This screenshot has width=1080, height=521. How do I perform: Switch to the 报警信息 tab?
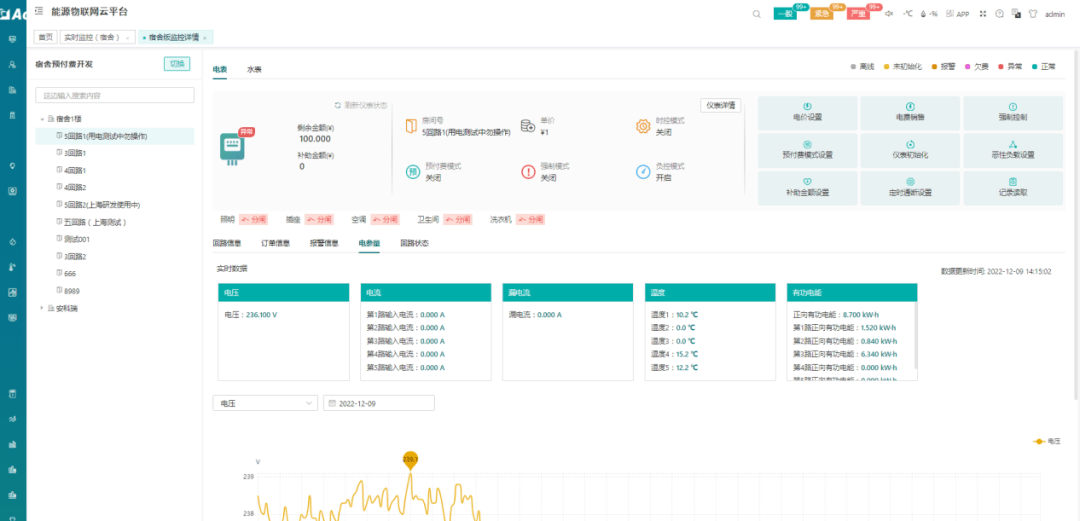(x=324, y=243)
